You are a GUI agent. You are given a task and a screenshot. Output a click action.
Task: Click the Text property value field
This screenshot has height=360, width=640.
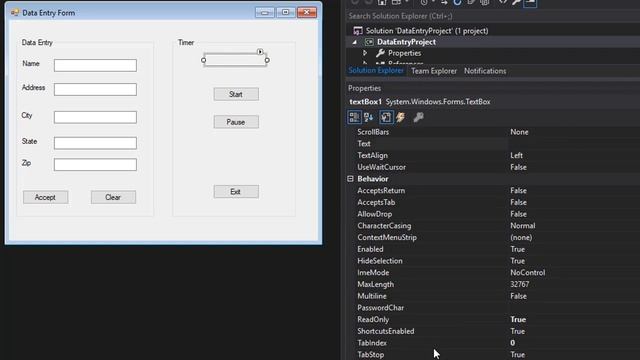pyautogui.click(x=574, y=144)
